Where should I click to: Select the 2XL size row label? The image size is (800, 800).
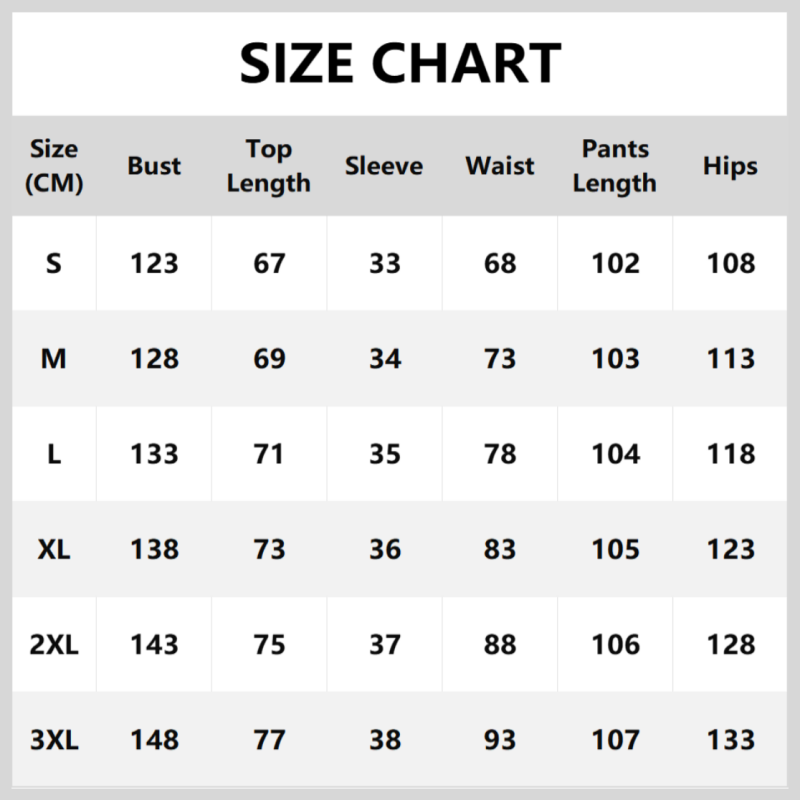[x=54, y=645]
